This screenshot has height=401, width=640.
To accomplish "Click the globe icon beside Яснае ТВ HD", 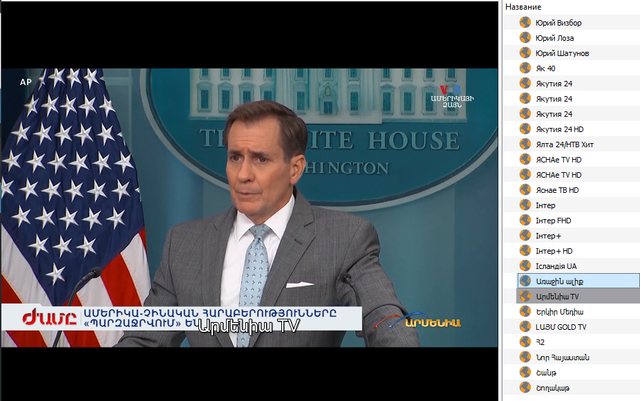I will point(525,189).
